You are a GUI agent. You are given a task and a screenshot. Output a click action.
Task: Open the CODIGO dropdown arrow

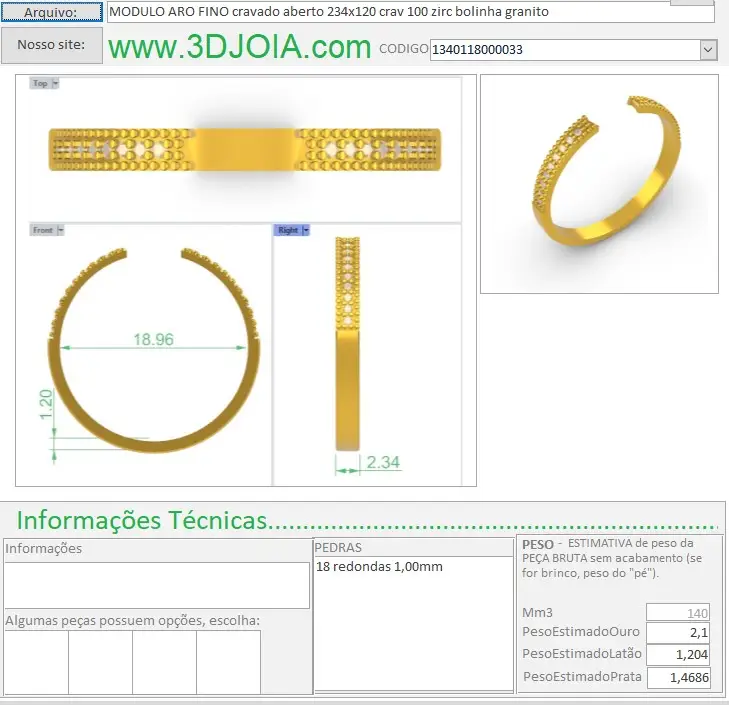point(708,50)
